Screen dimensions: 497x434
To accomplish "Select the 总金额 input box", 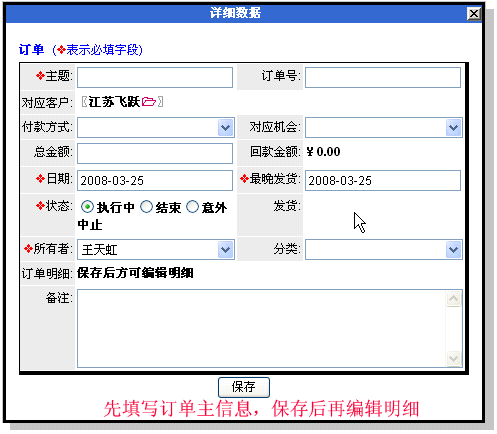I will tap(155, 153).
